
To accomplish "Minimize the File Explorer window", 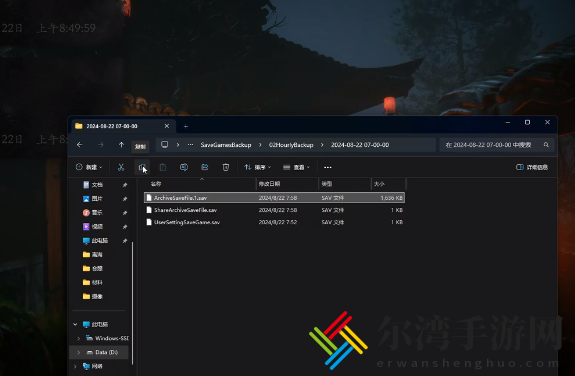I will point(508,123).
